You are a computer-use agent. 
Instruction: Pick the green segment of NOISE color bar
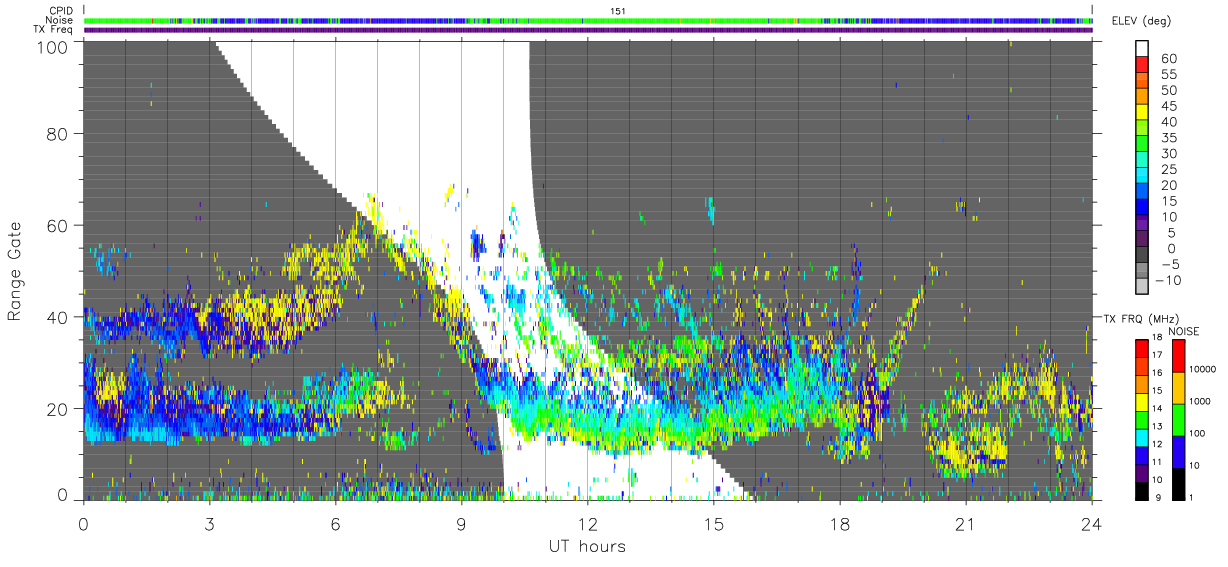click(1177, 418)
